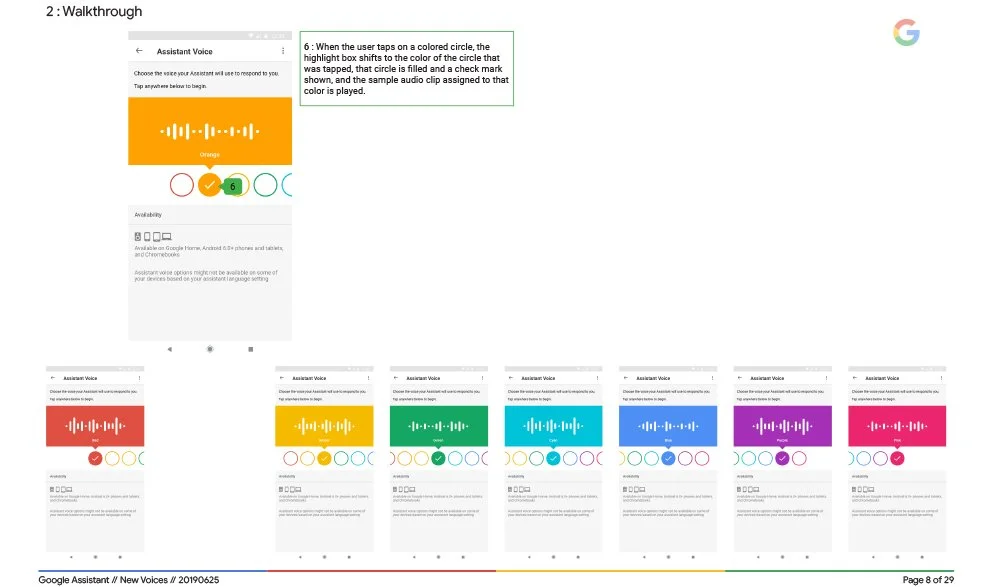Click the Google Home speaker availability icon in orange mockup
Screen dimensions: 1000x587
coord(138,237)
